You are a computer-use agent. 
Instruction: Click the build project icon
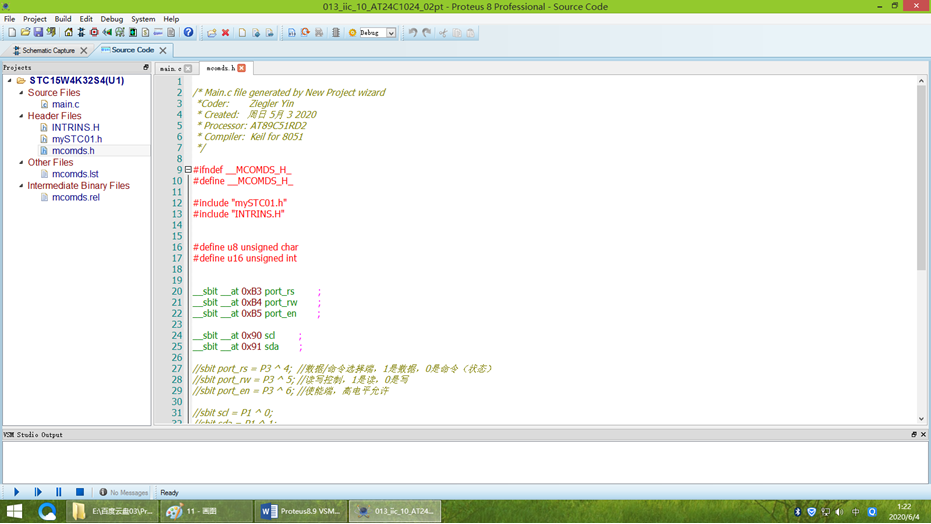[x=292, y=33]
